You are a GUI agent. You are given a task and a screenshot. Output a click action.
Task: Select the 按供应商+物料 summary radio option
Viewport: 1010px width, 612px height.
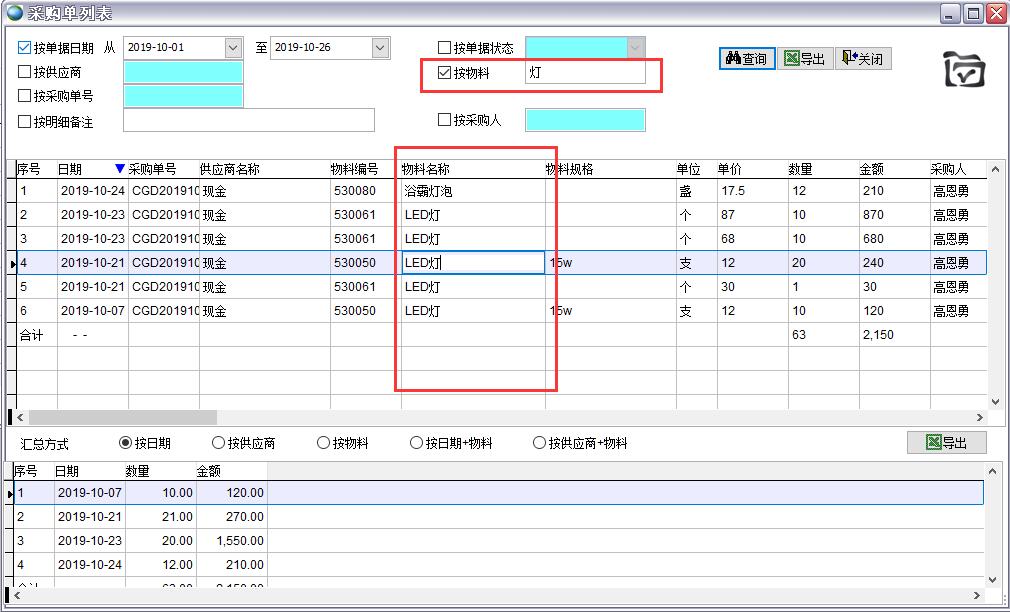[x=540, y=443]
